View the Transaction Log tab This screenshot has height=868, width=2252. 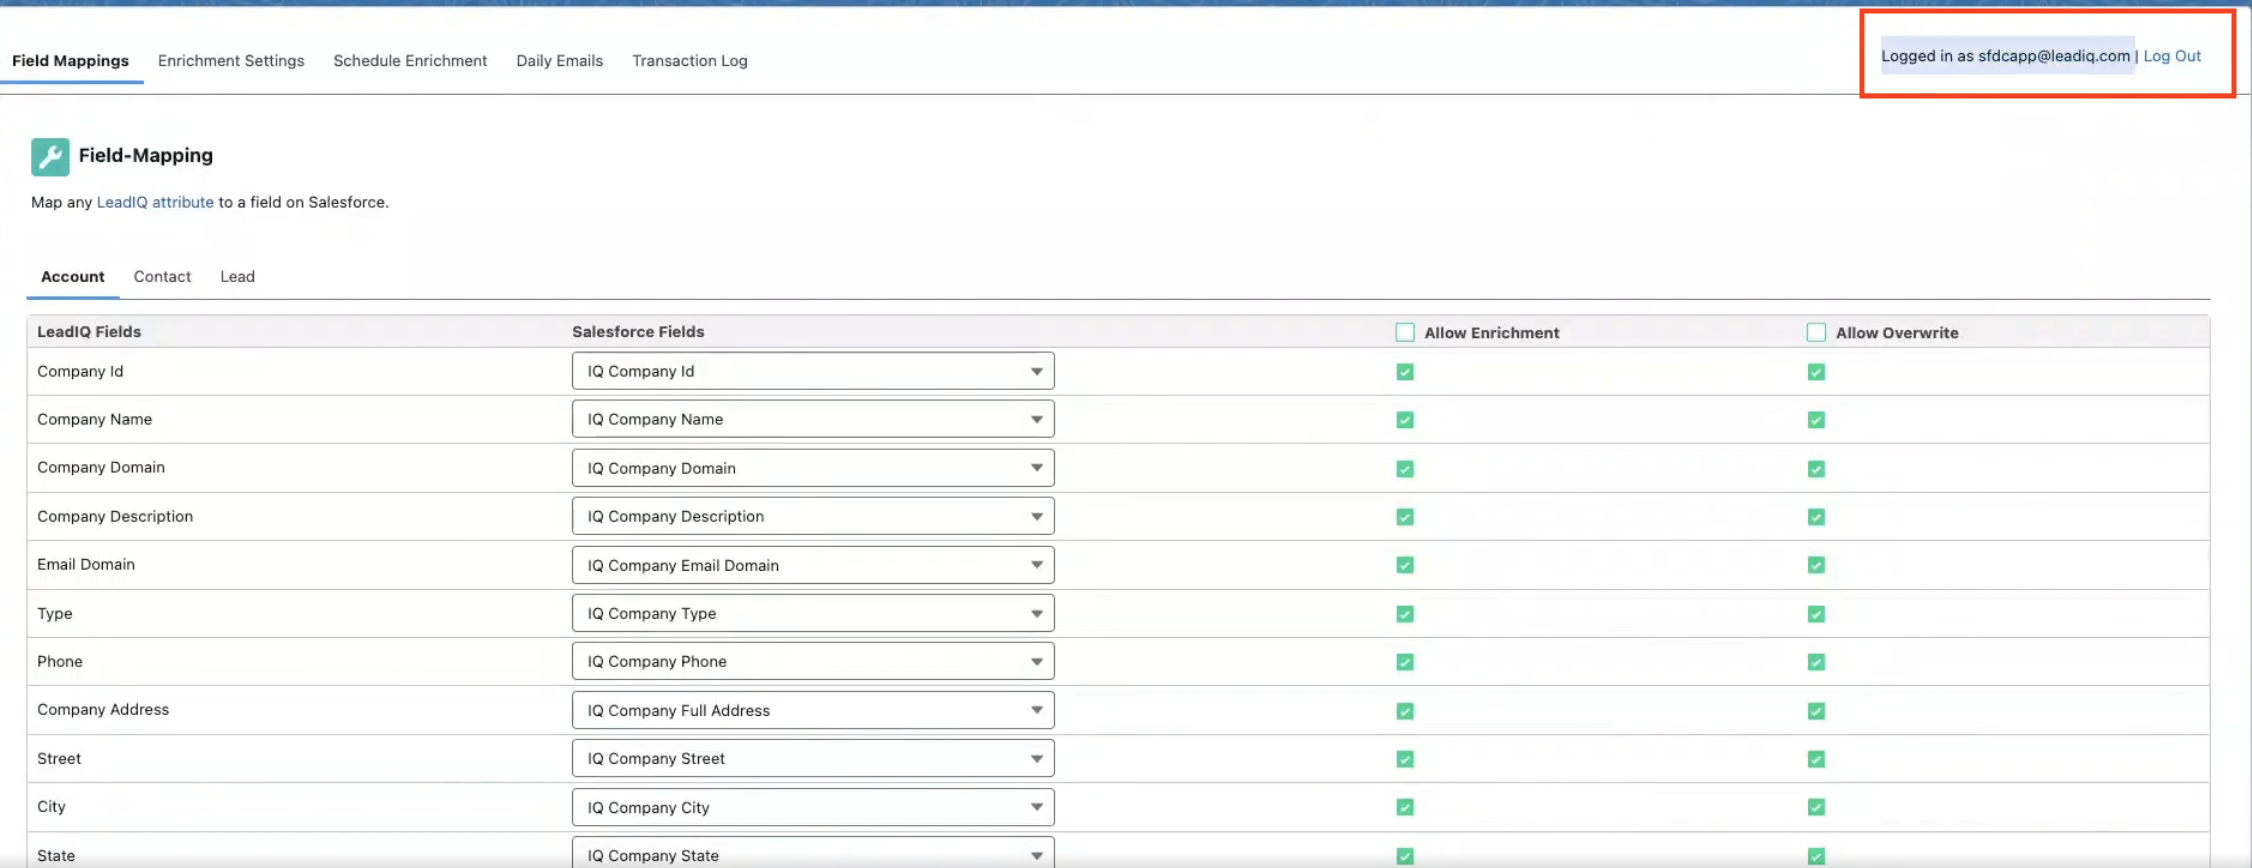click(689, 61)
